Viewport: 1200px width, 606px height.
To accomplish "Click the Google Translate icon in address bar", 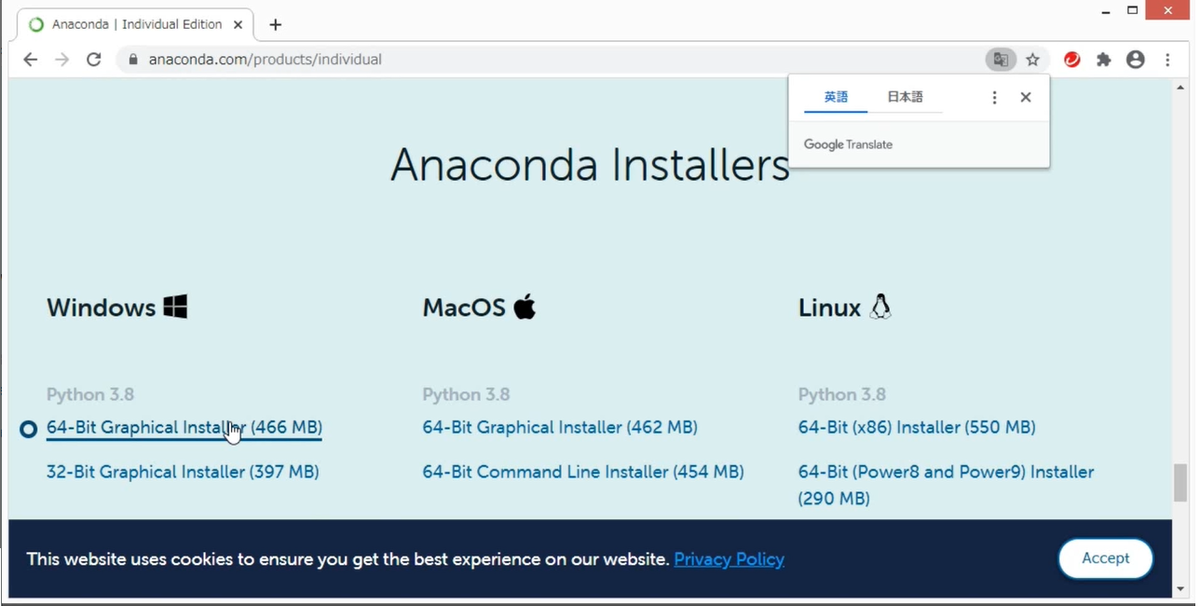I will pyautogui.click(x=1000, y=60).
